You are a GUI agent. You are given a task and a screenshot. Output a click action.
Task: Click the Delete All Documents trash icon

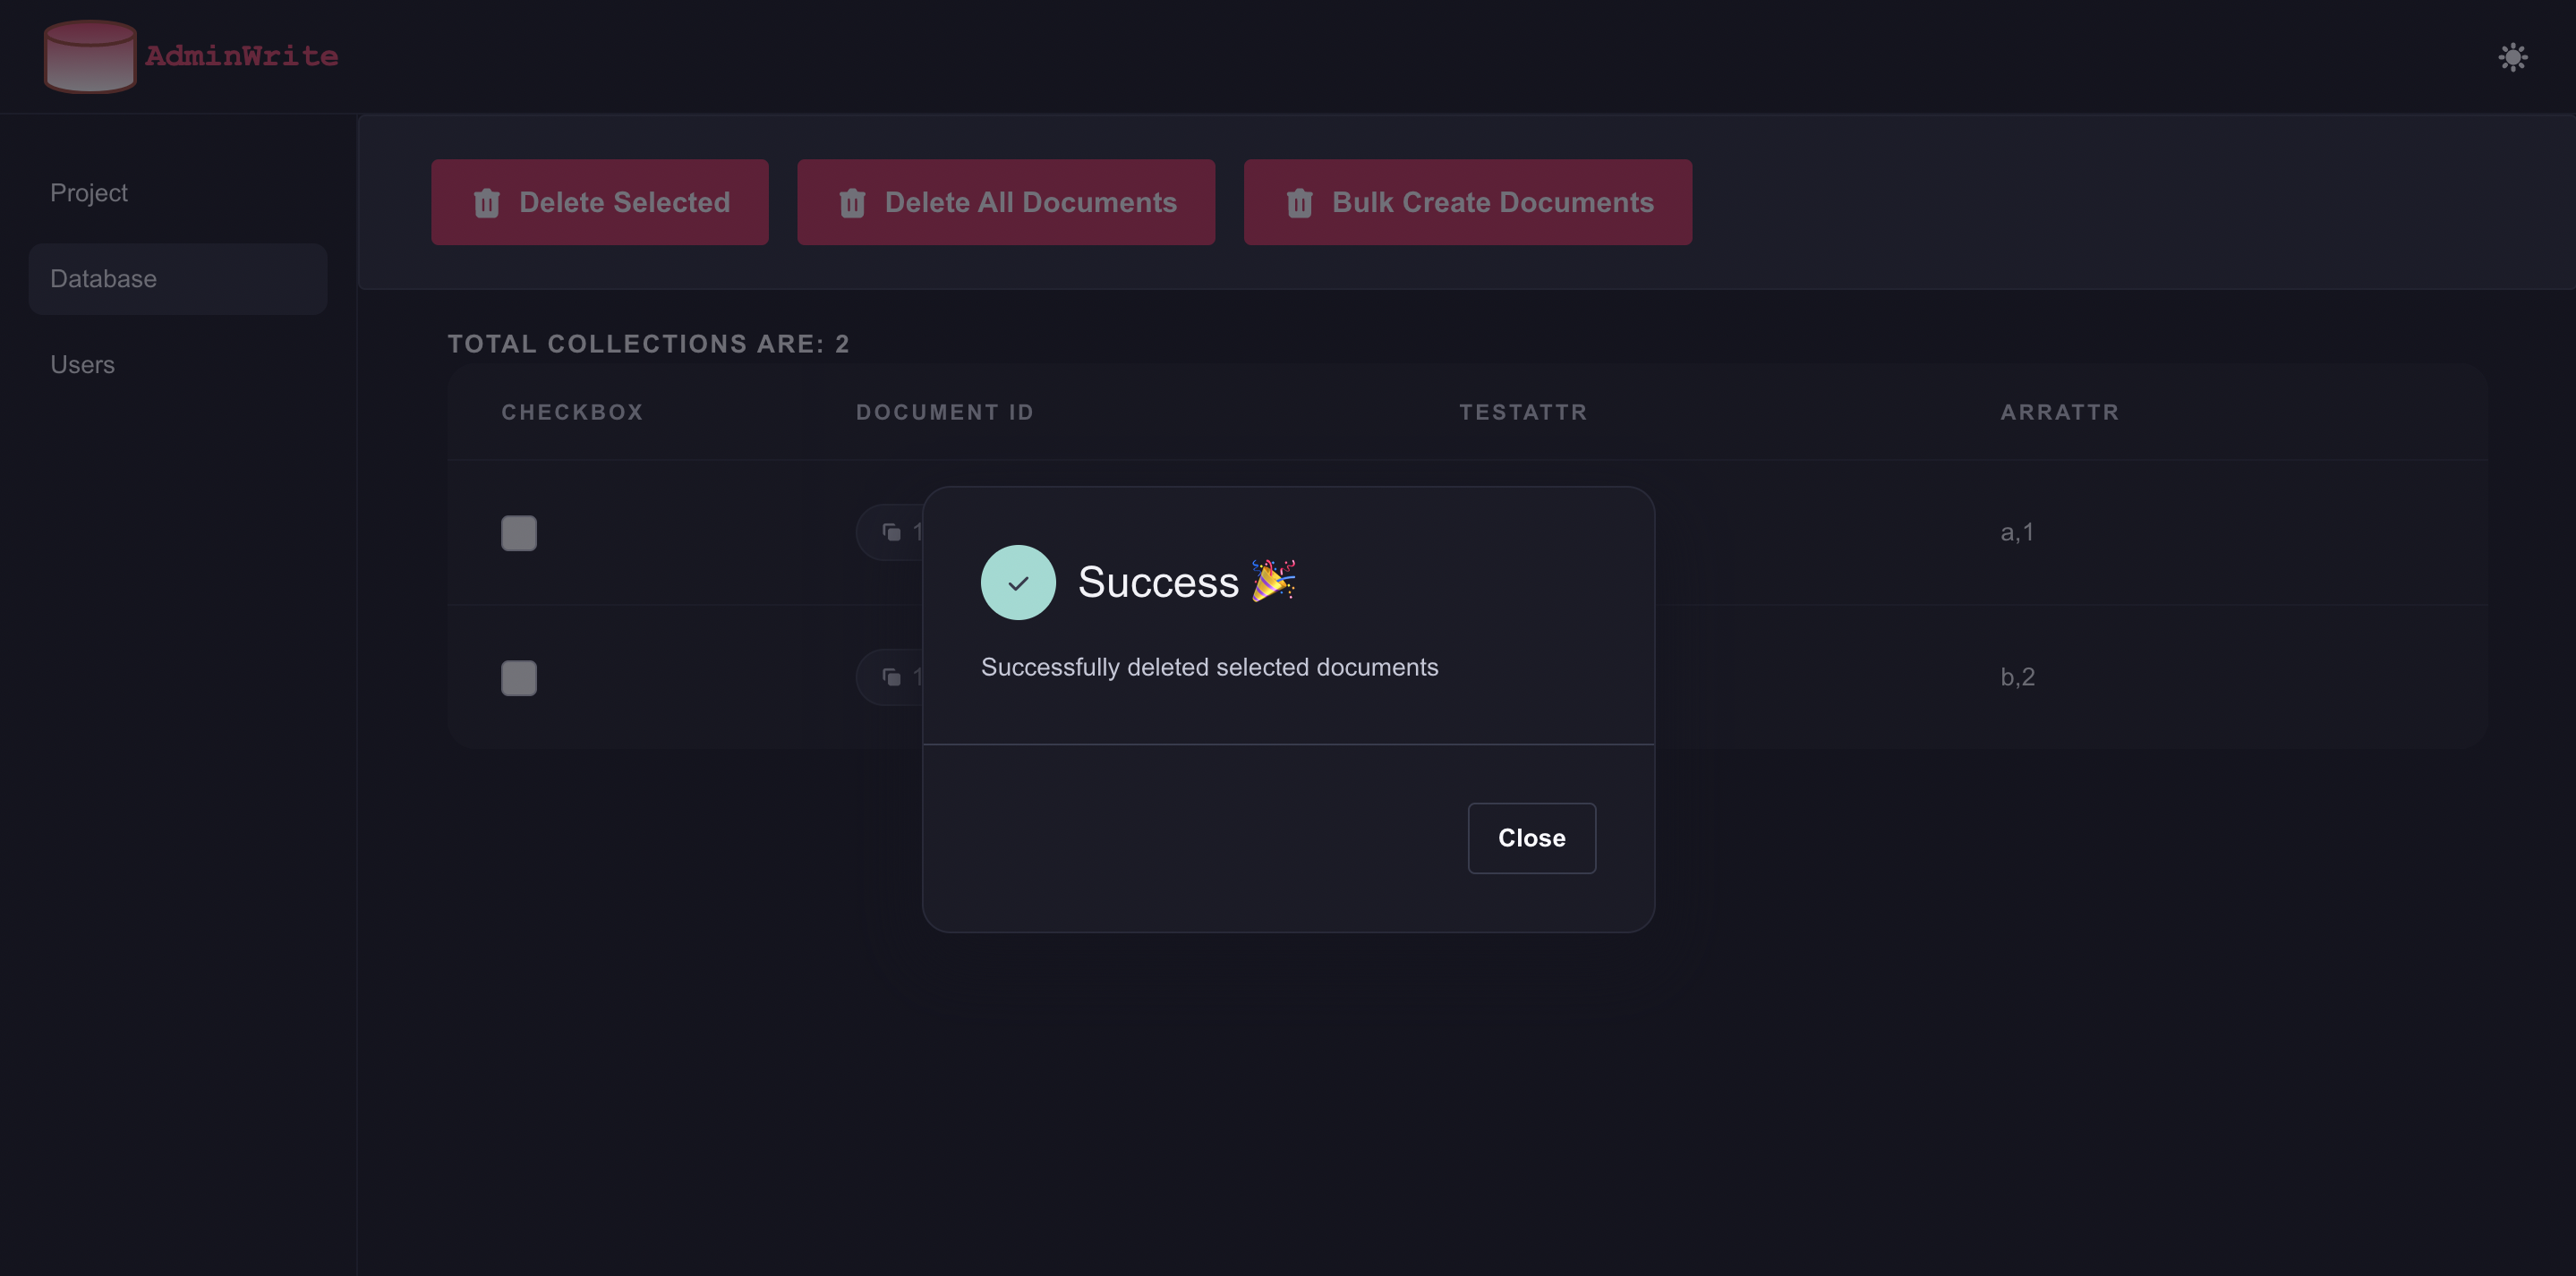click(851, 202)
